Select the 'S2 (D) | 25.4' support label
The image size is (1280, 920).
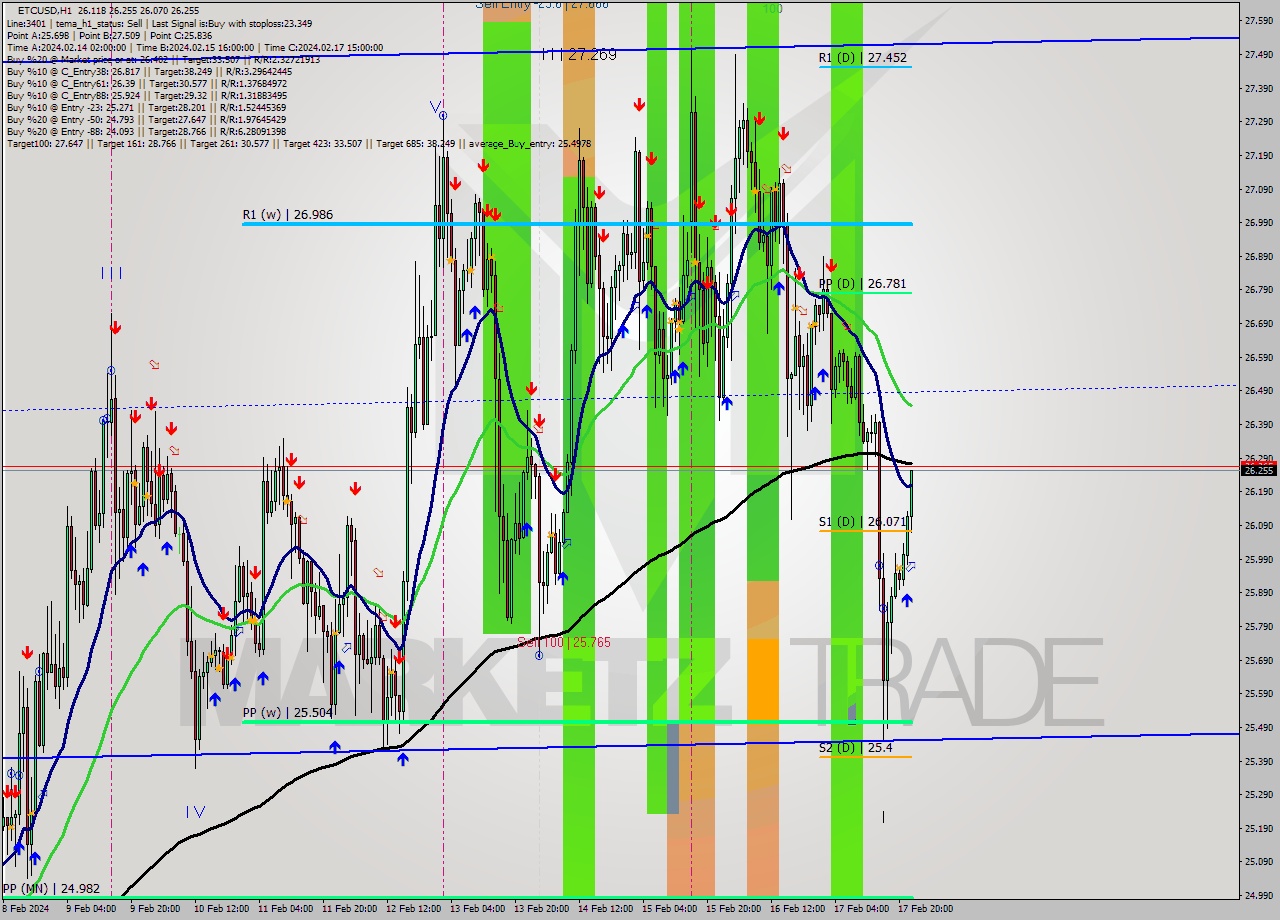pyautogui.click(x=855, y=747)
